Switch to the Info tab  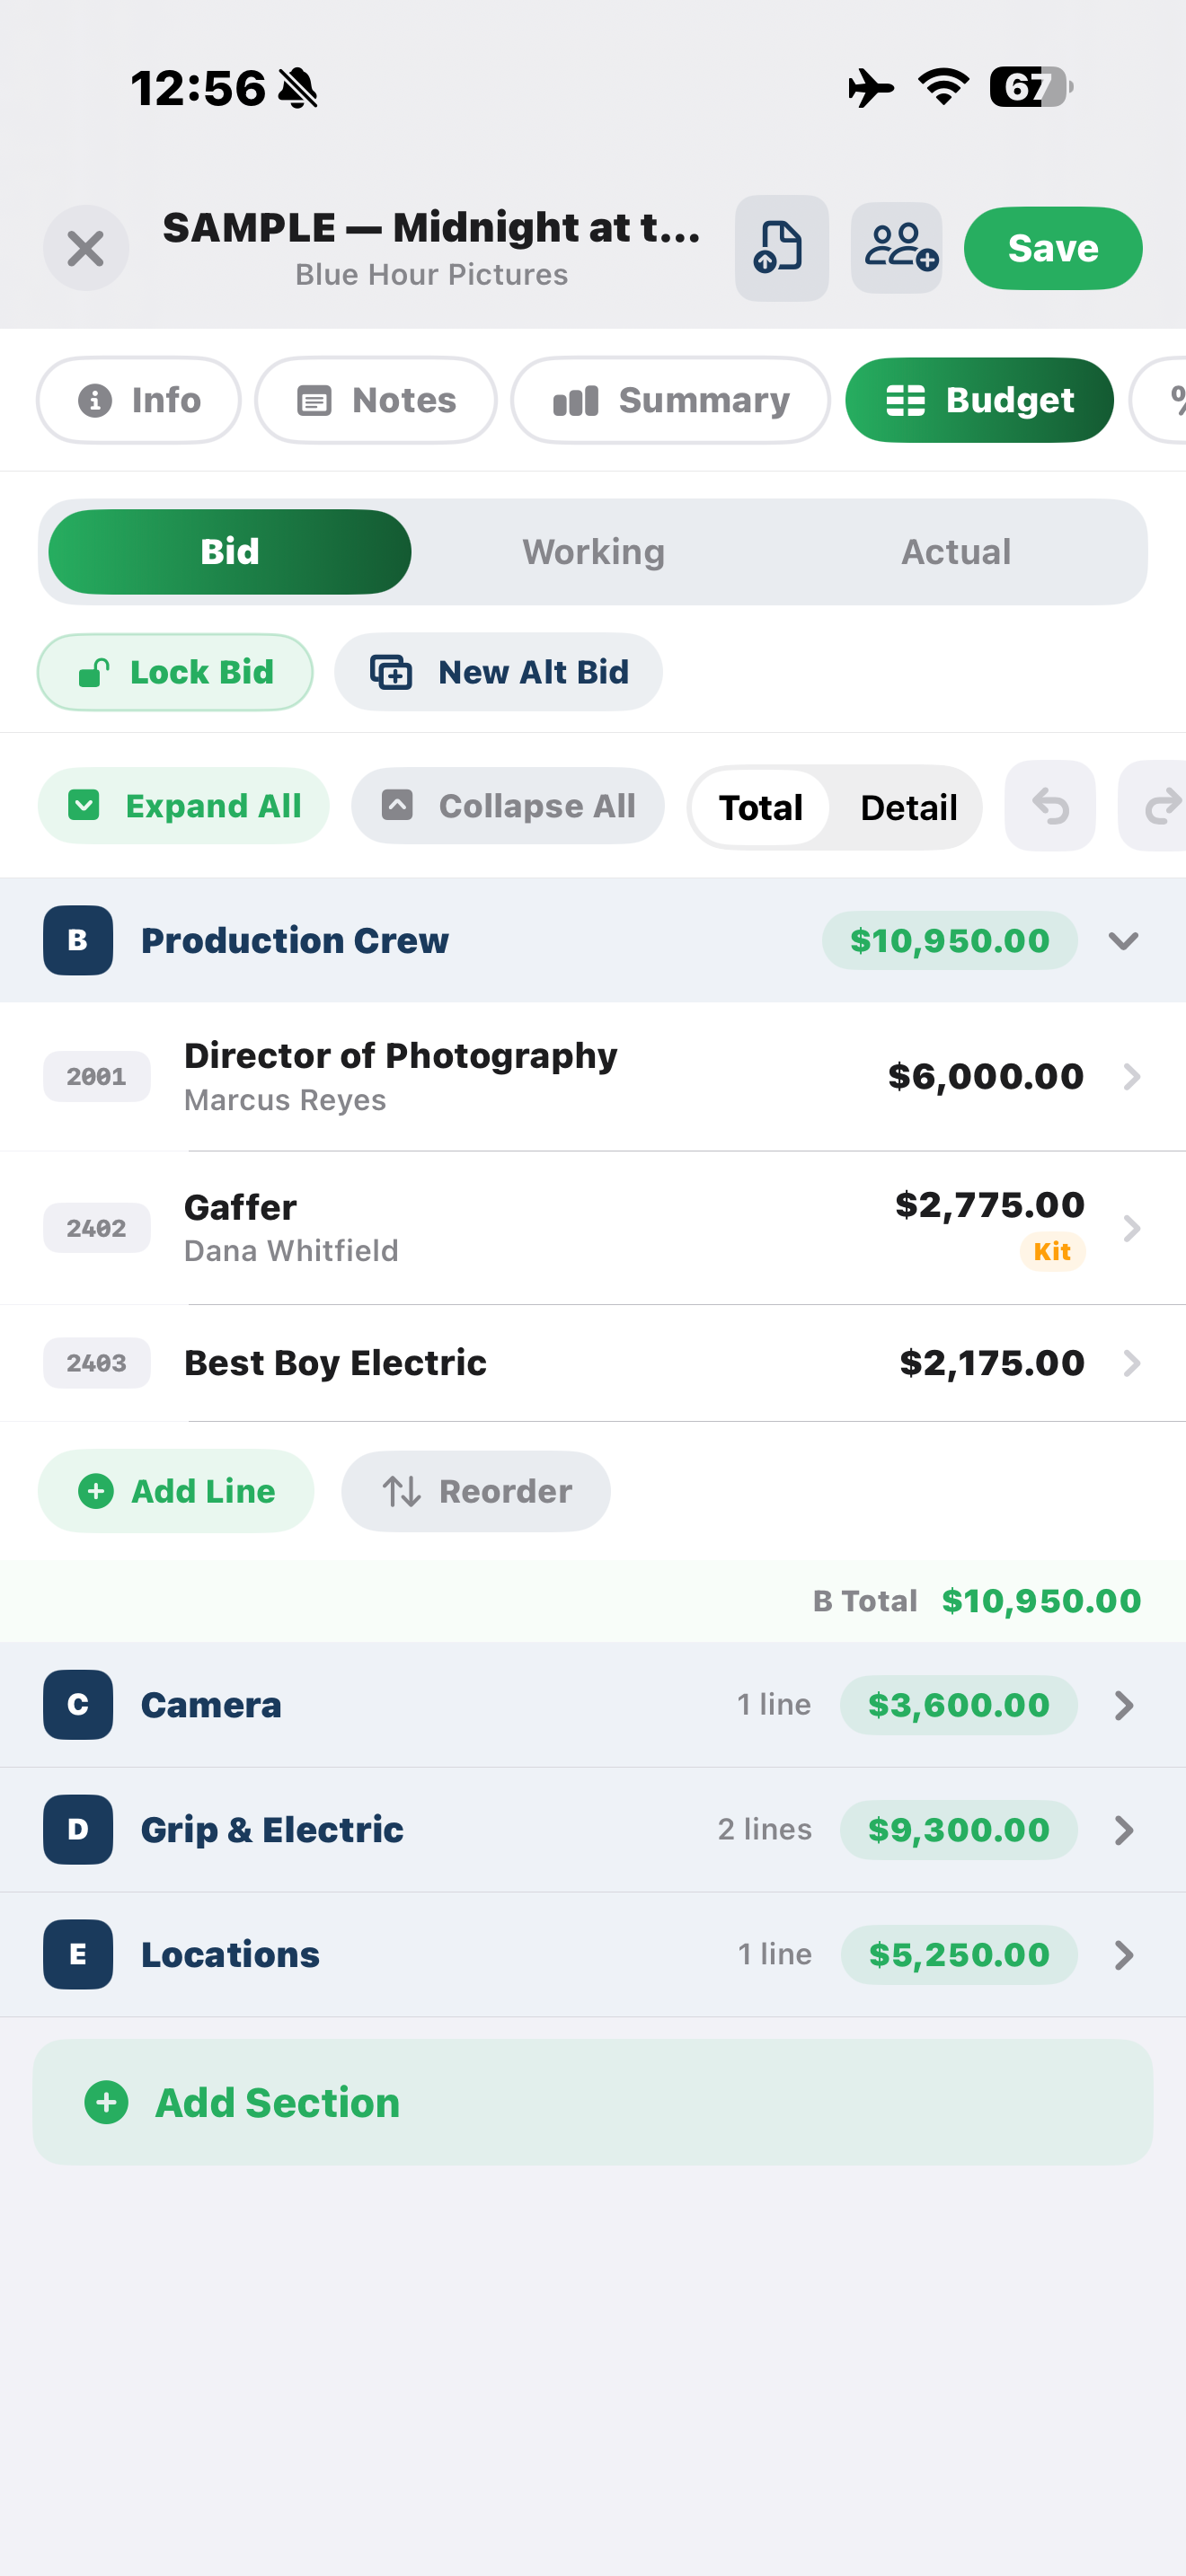pyautogui.click(x=139, y=400)
